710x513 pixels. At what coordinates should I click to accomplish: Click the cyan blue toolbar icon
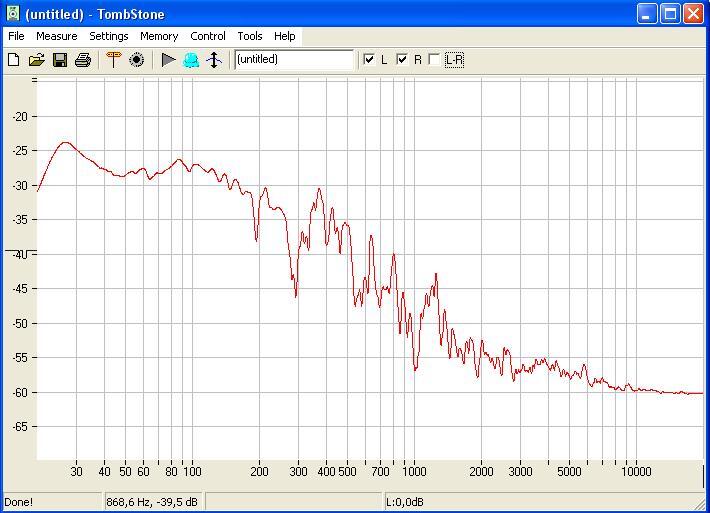pos(191,60)
